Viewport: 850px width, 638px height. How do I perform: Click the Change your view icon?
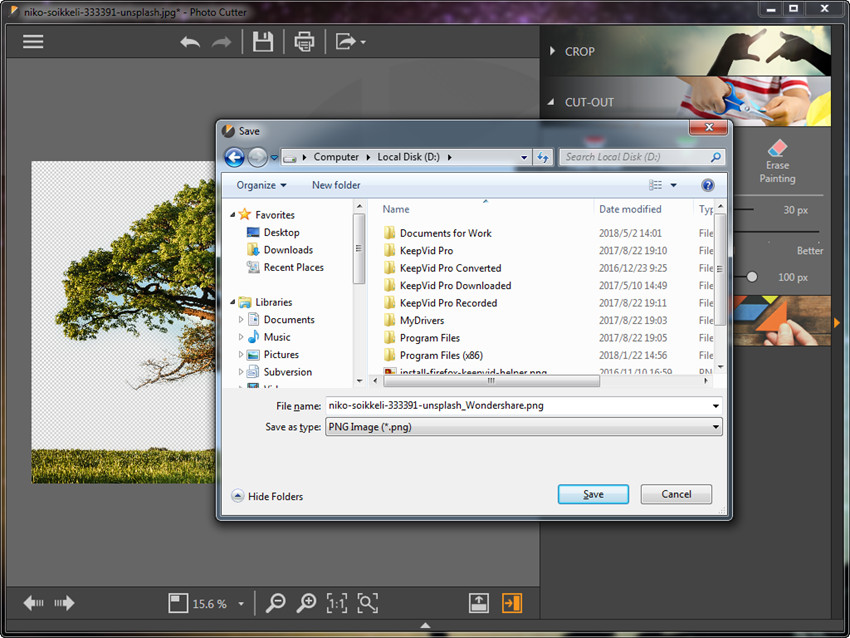pos(655,185)
